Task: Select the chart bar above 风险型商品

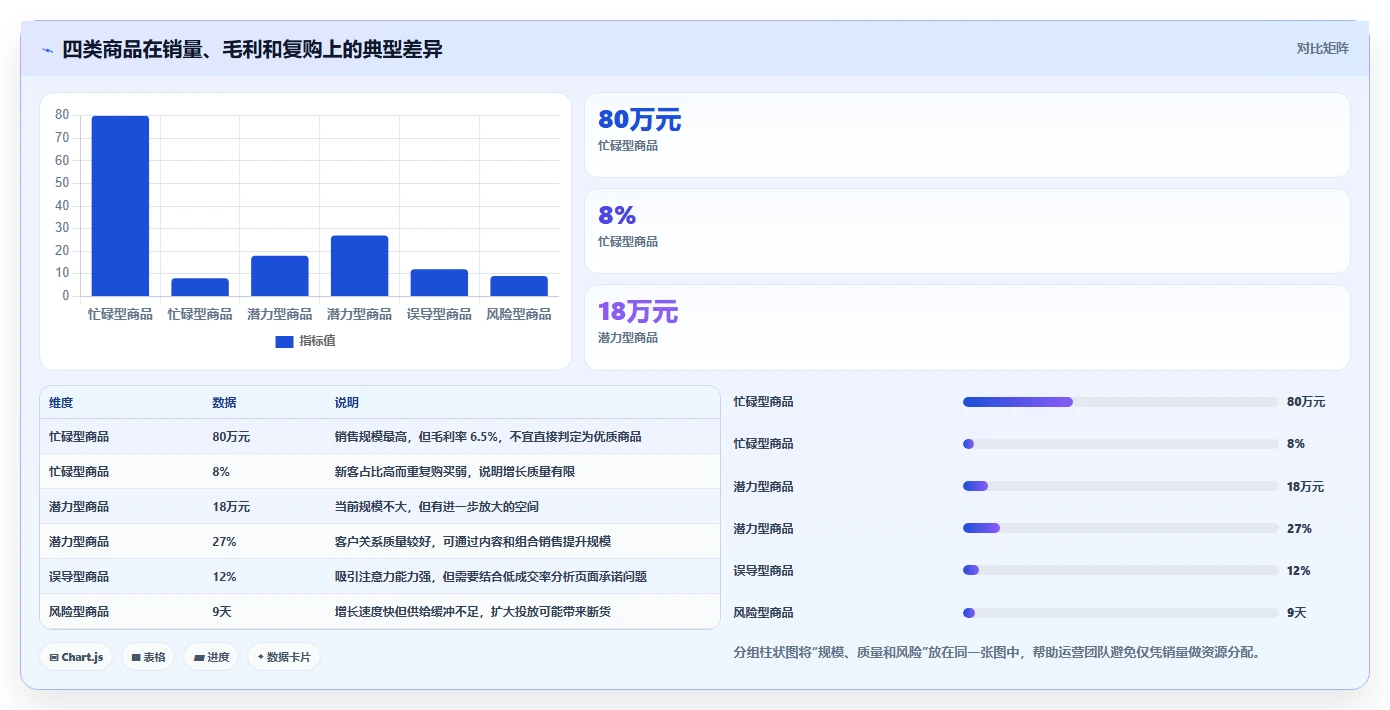Action: [x=519, y=286]
